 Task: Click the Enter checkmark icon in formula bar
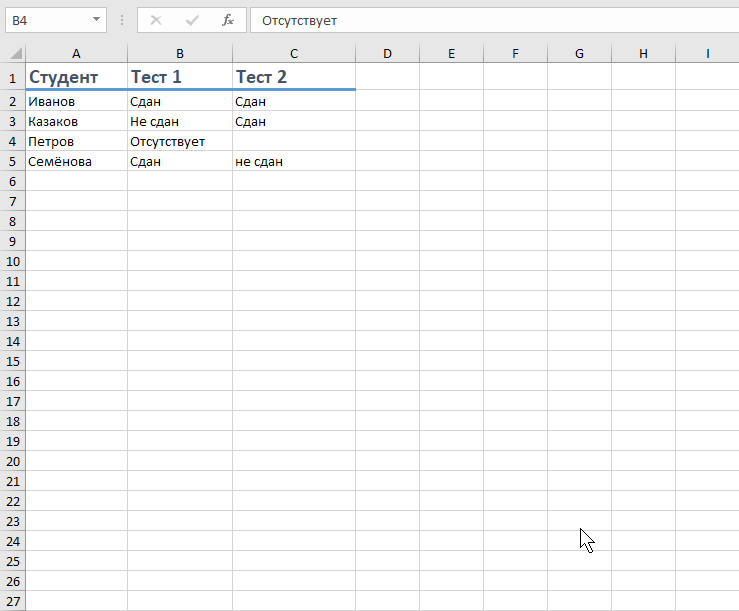pos(192,20)
